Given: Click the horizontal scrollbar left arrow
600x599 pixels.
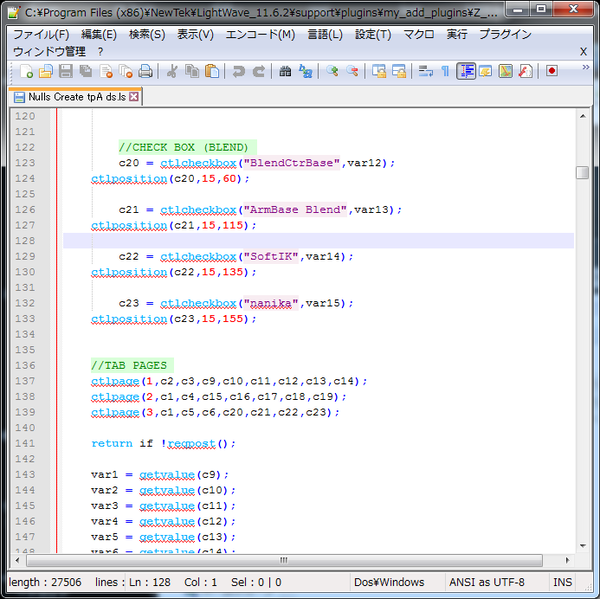Looking at the screenshot, I should click(x=17, y=560).
